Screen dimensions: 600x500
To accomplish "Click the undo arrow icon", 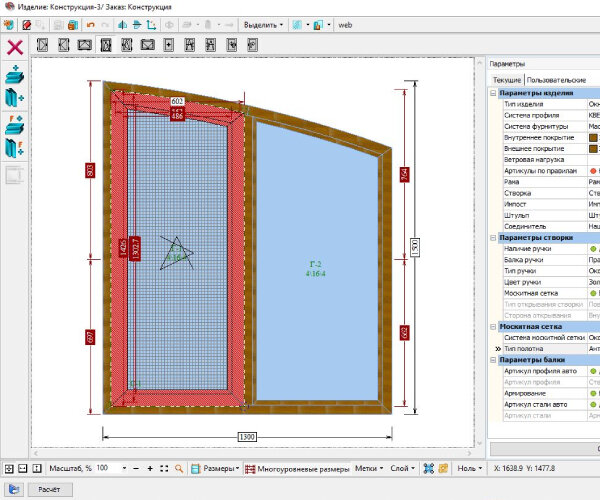I will (x=91, y=25).
